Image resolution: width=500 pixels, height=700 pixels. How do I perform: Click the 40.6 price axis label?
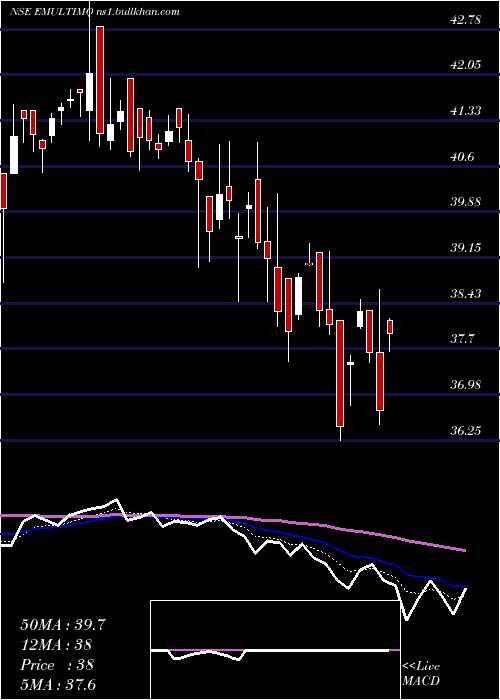[x=462, y=157]
